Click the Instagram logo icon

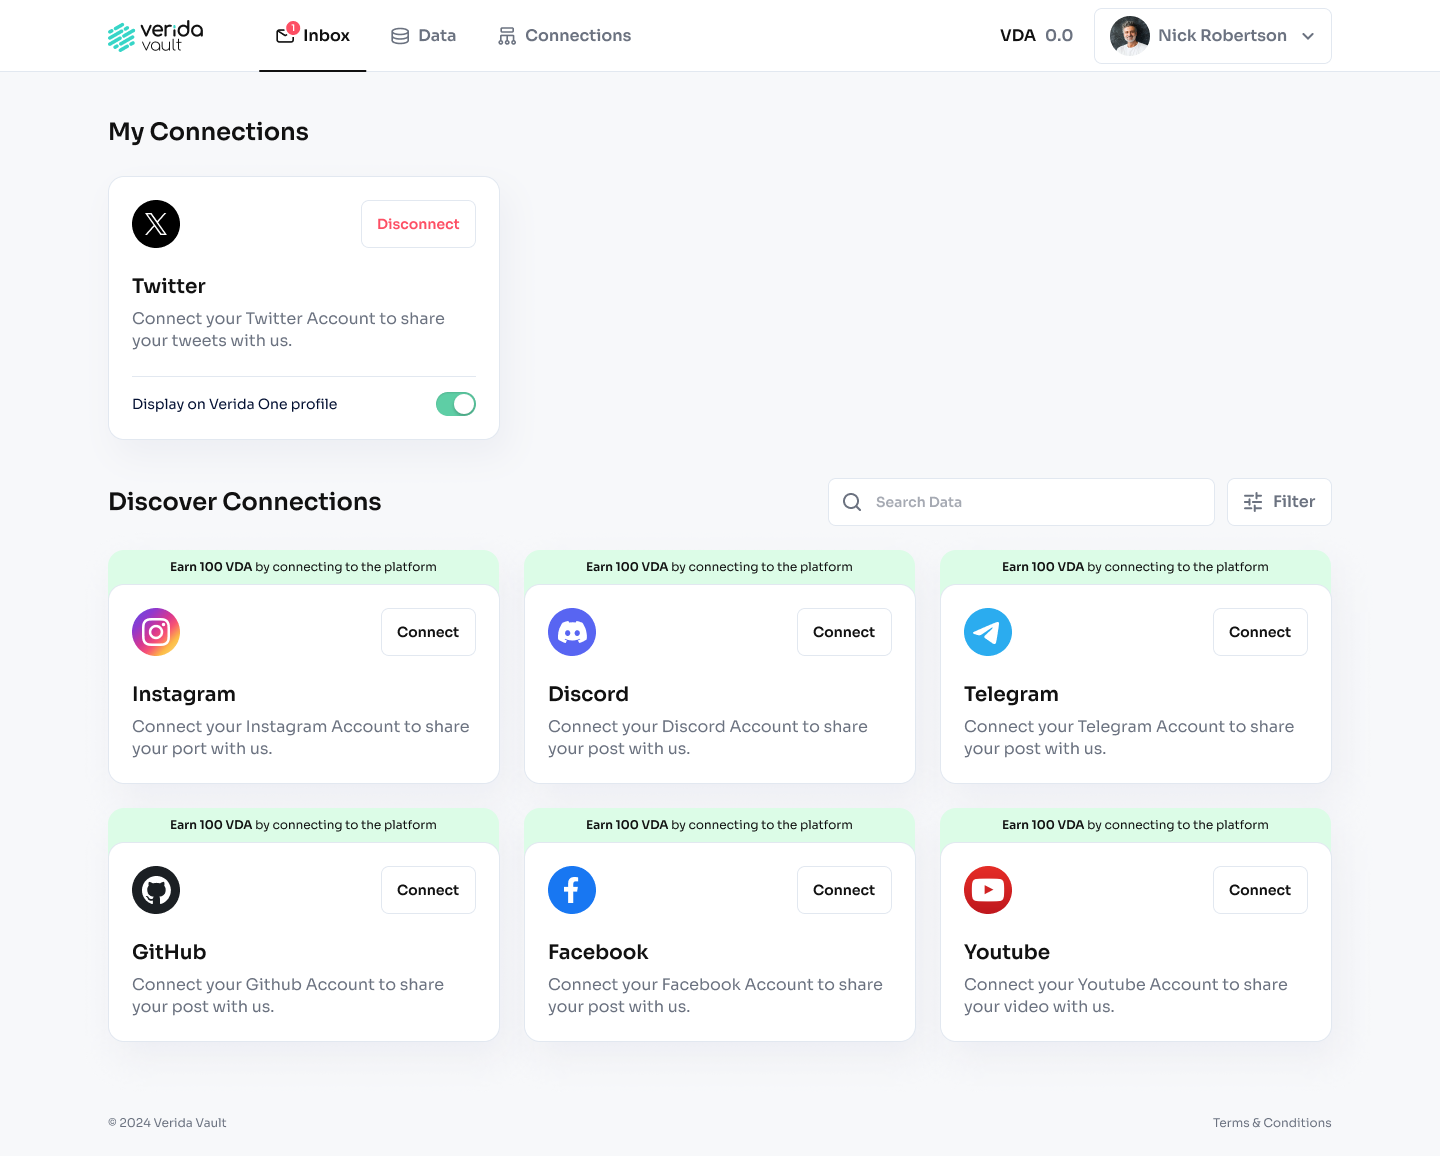coord(156,632)
